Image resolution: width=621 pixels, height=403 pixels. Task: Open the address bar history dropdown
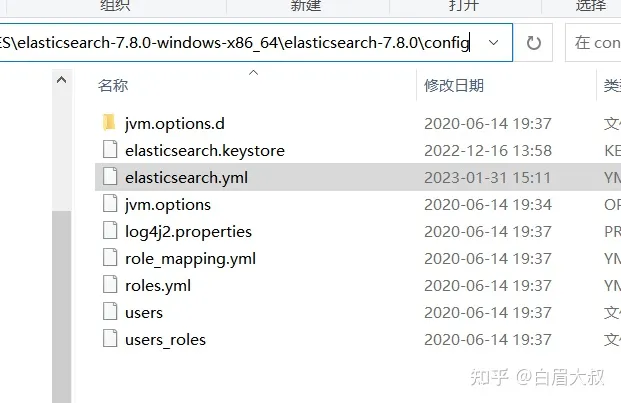[x=493, y=42]
